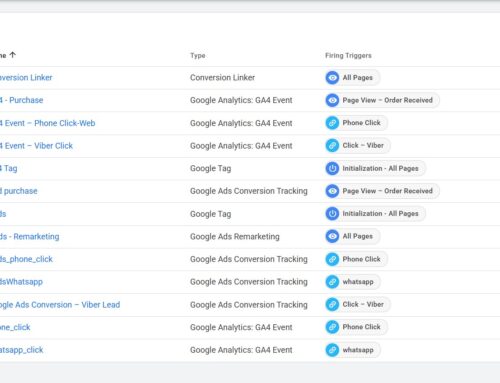500x383 pixels.
Task: Click 'Google Ads Conversion Tracking' in Viber Lead row
Action: tap(249, 305)
